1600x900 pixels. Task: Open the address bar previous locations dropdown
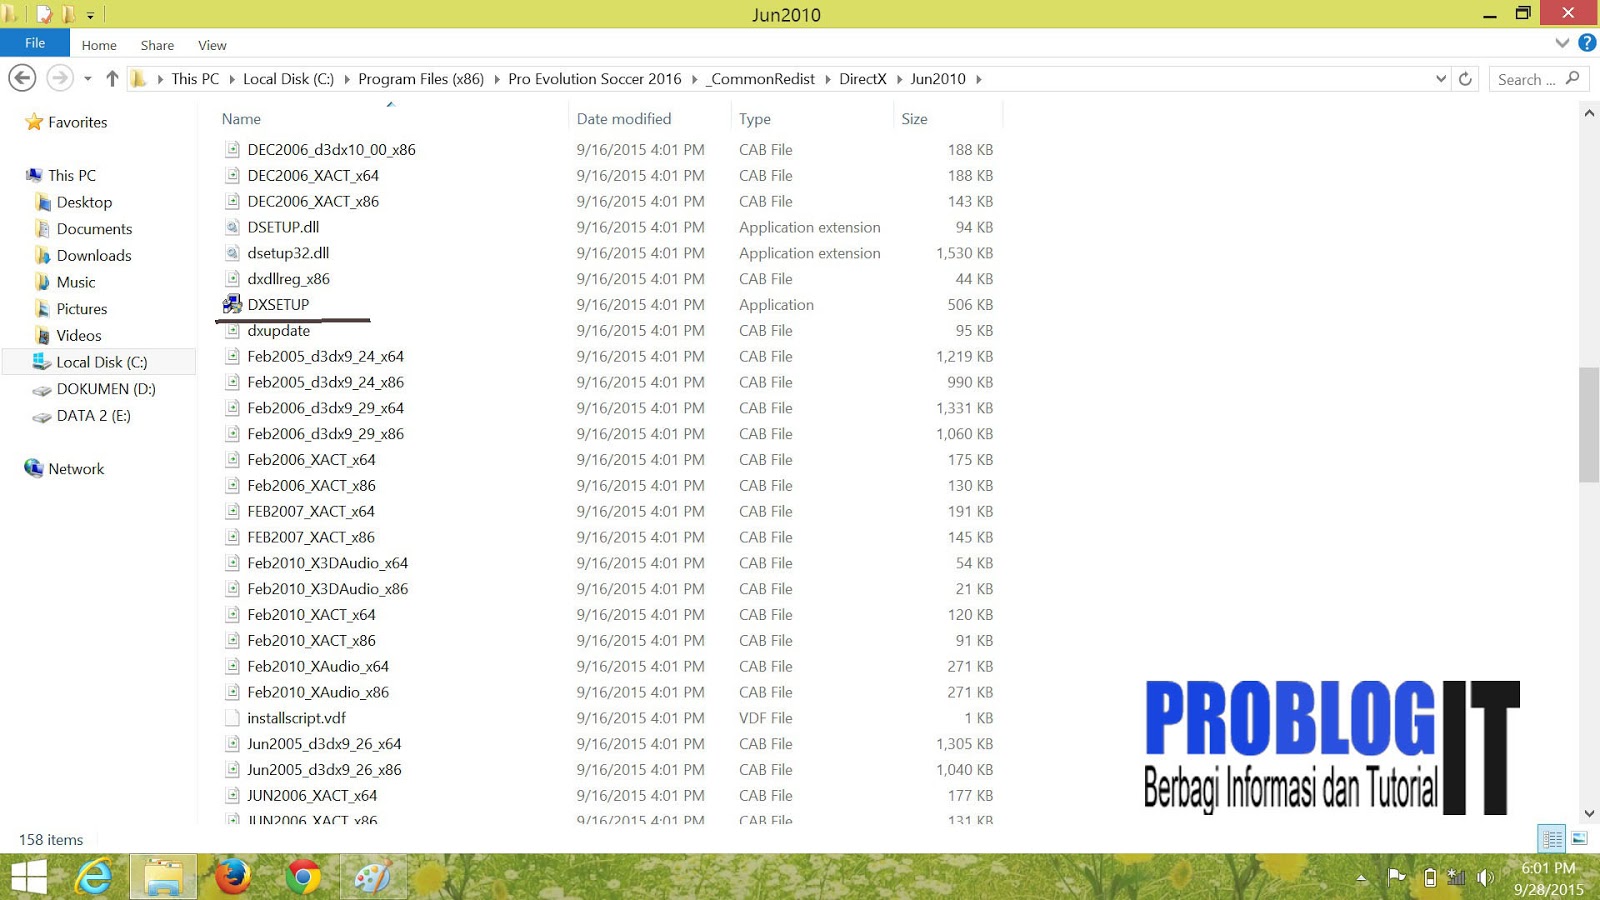tap(1440, 79)
